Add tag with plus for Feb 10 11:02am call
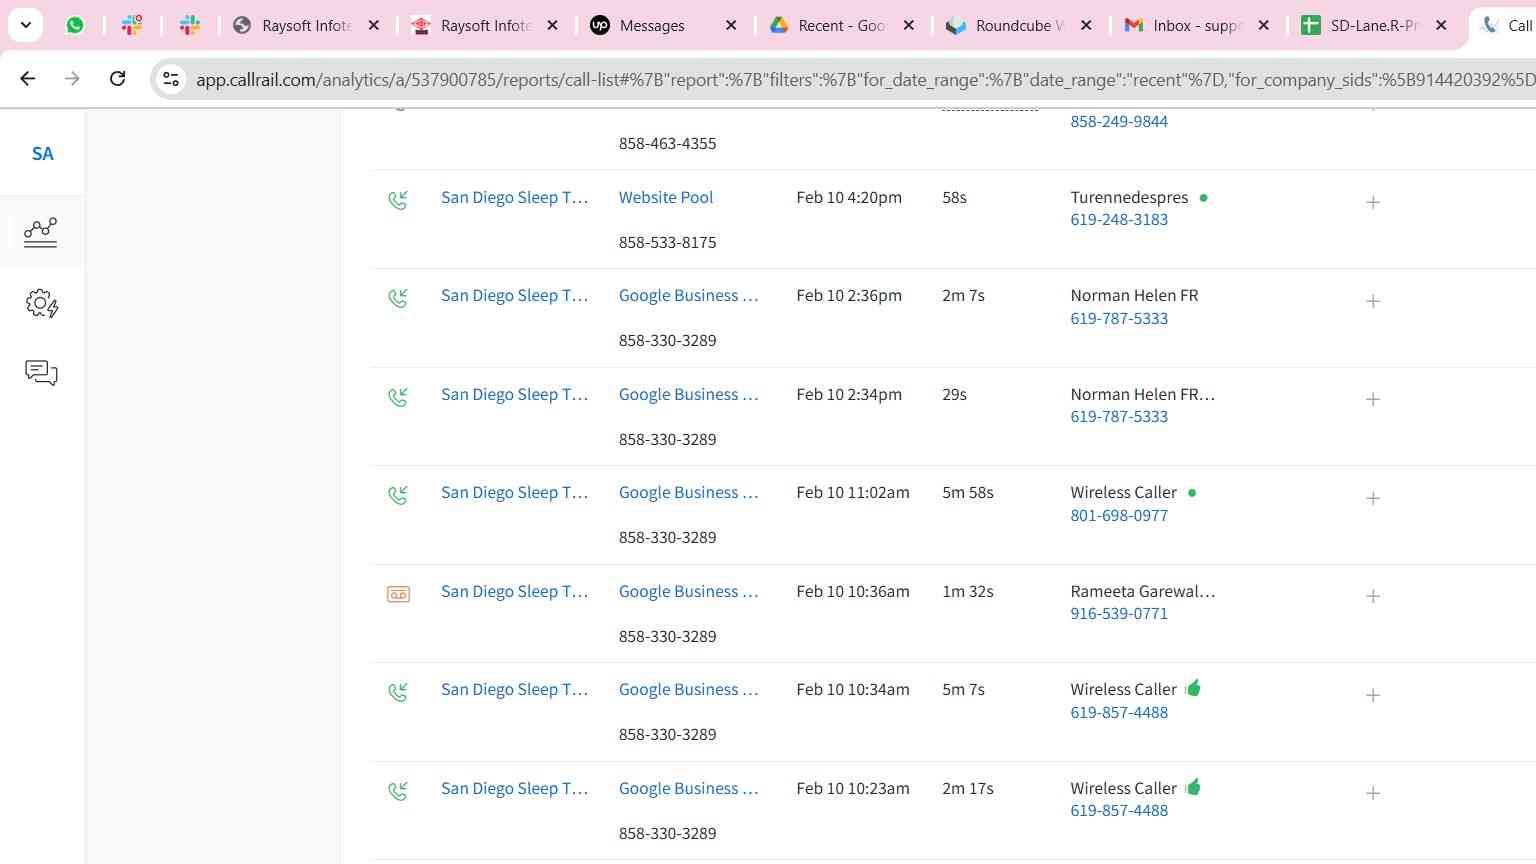 pos(1373,498)
